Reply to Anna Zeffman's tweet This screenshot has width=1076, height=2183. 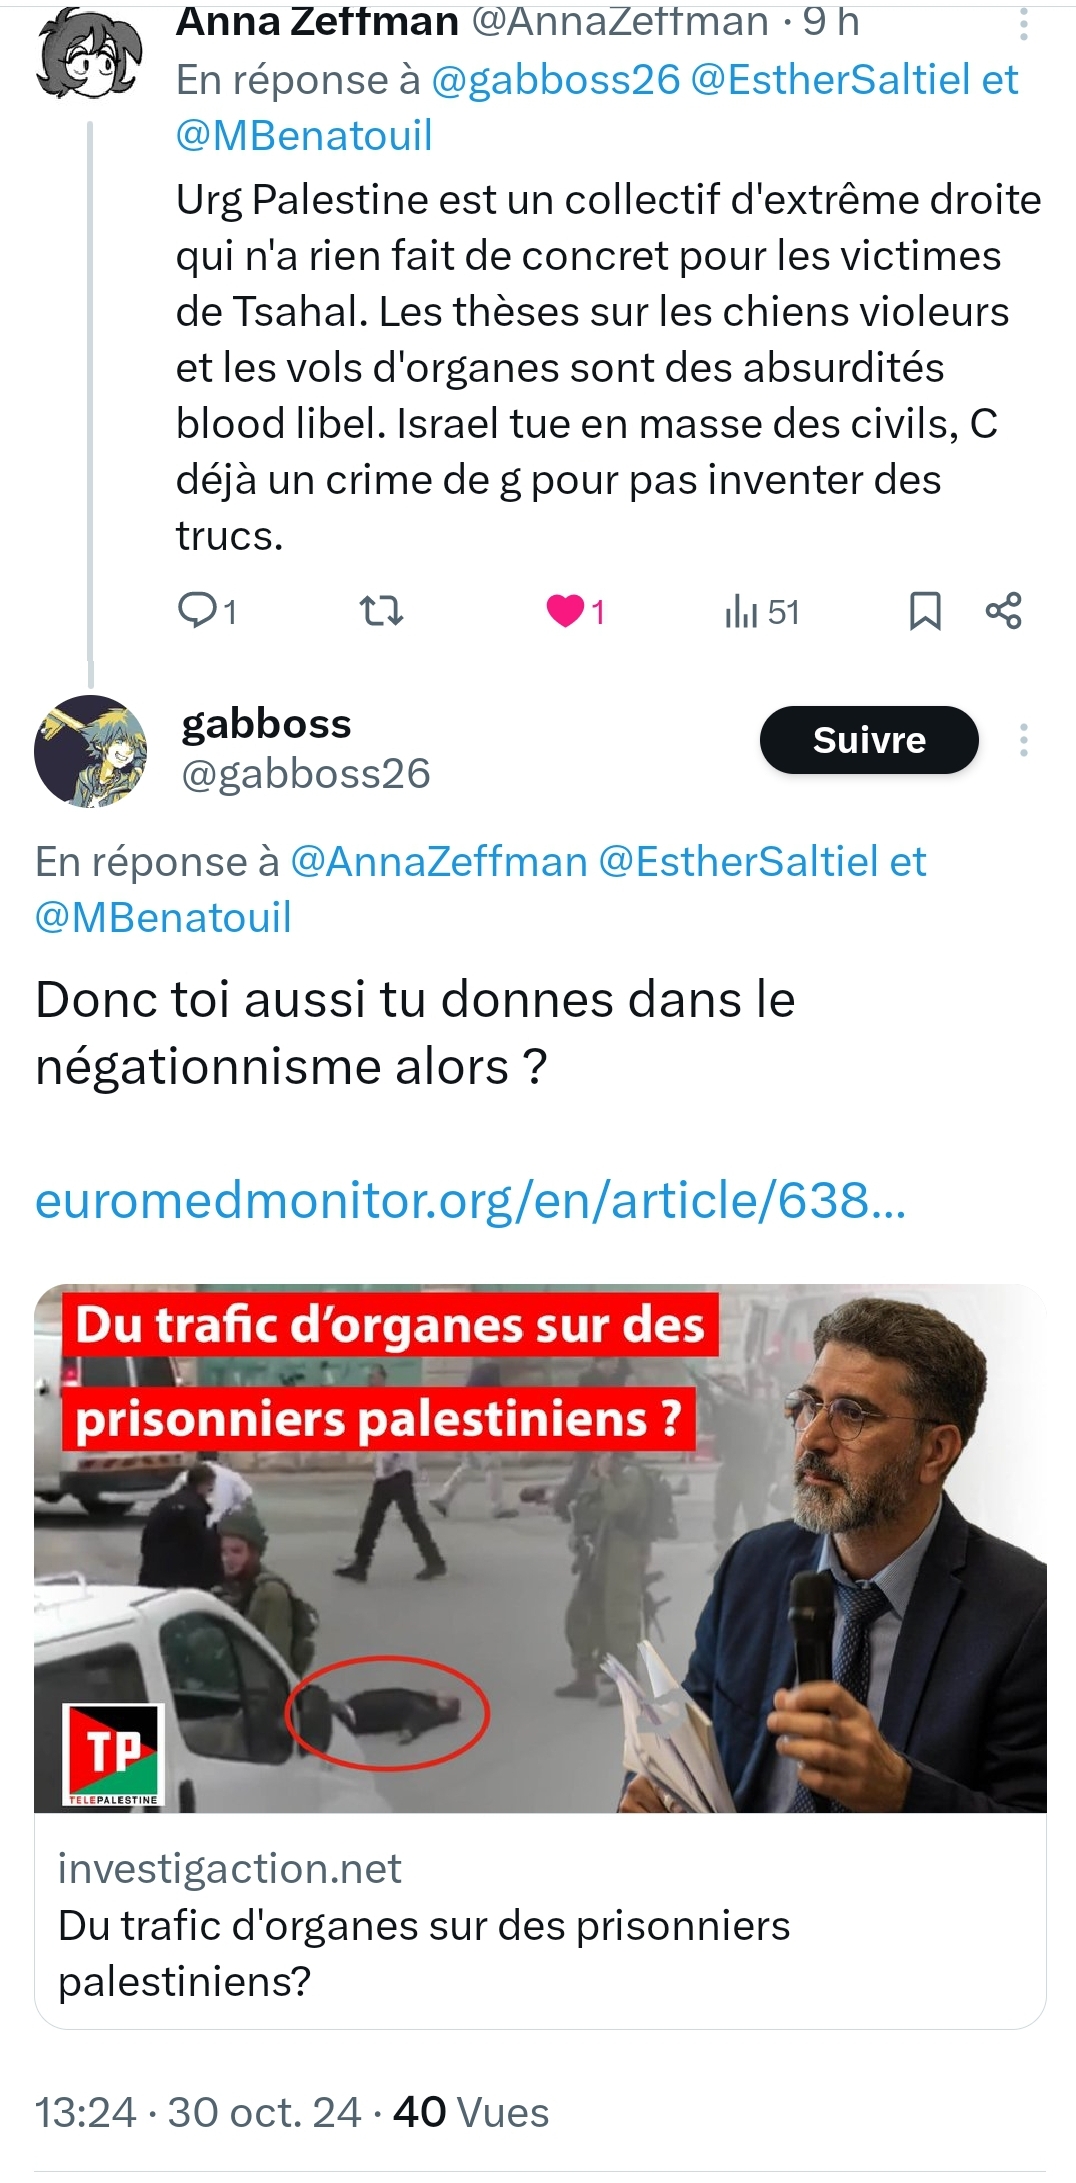tap(206, 610)
